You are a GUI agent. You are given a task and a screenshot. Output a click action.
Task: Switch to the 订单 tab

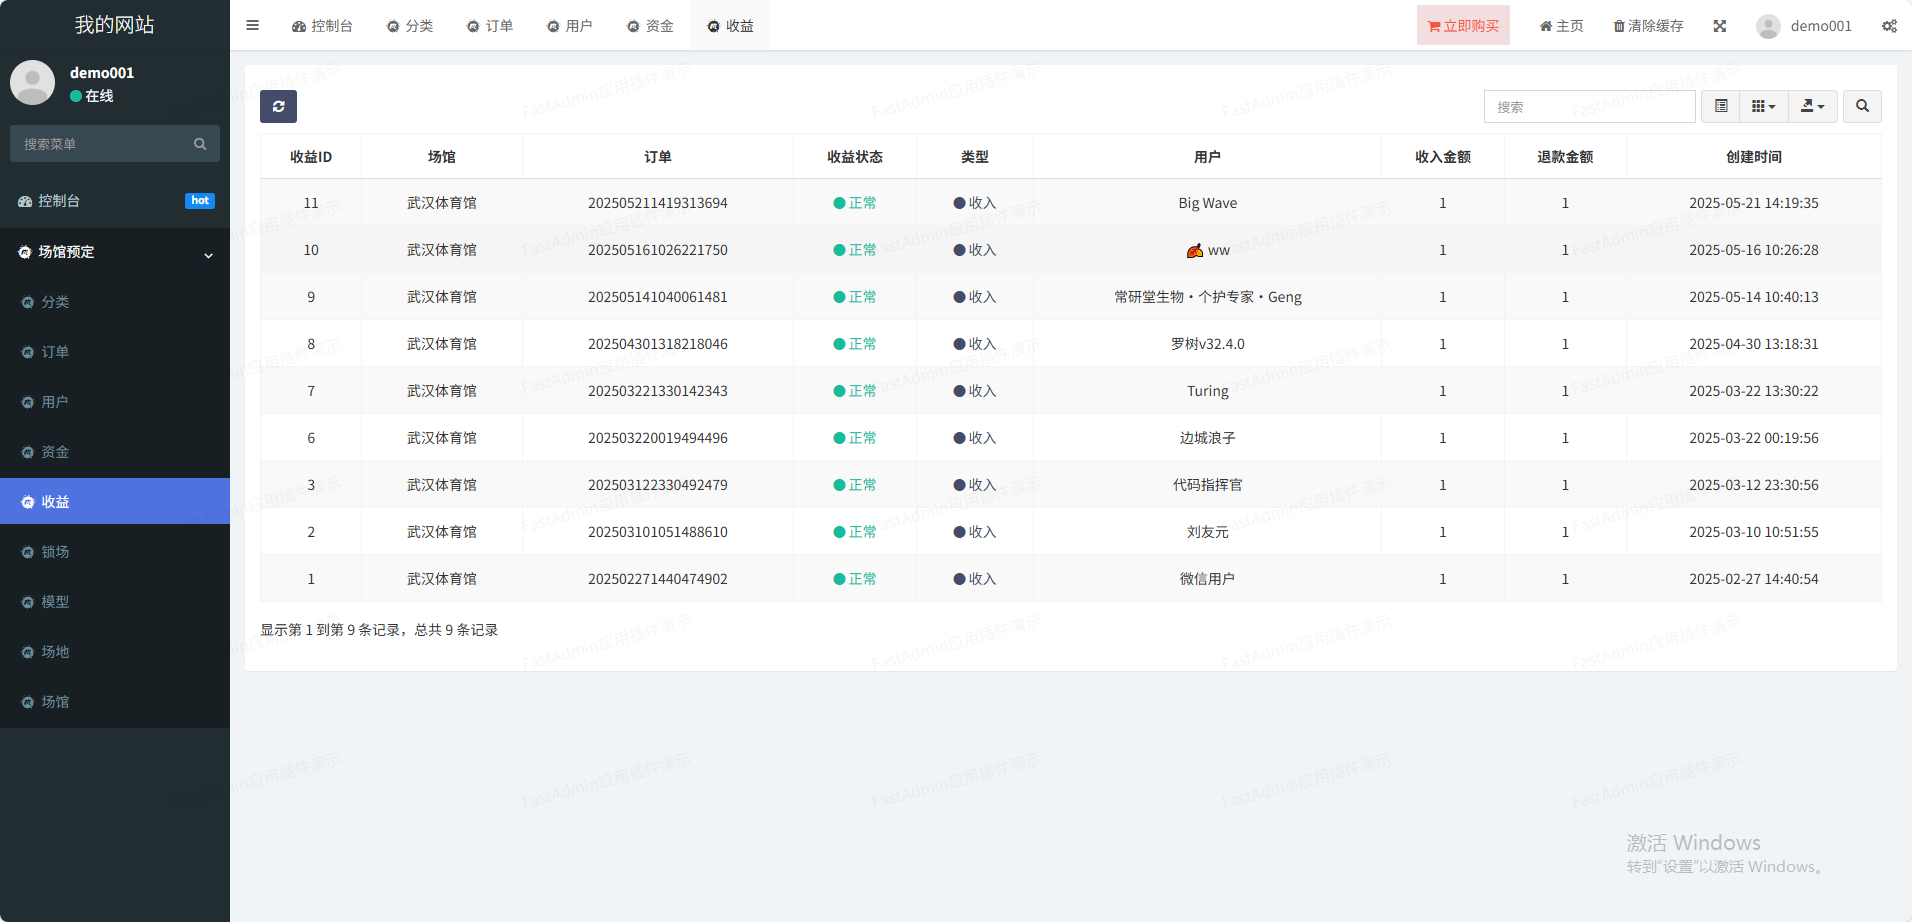pyautogui.click(x=490, y=26)
